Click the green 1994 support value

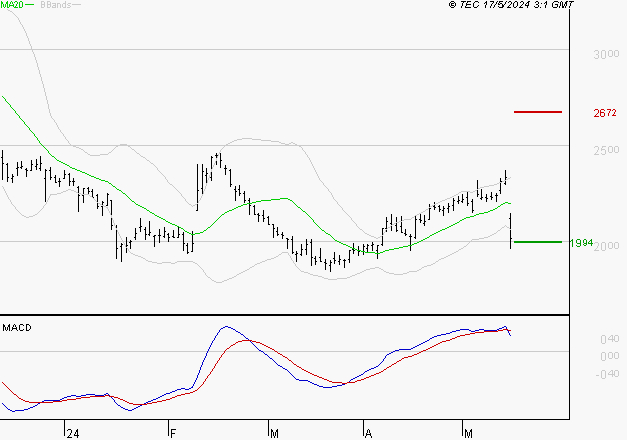click(582, 243)
